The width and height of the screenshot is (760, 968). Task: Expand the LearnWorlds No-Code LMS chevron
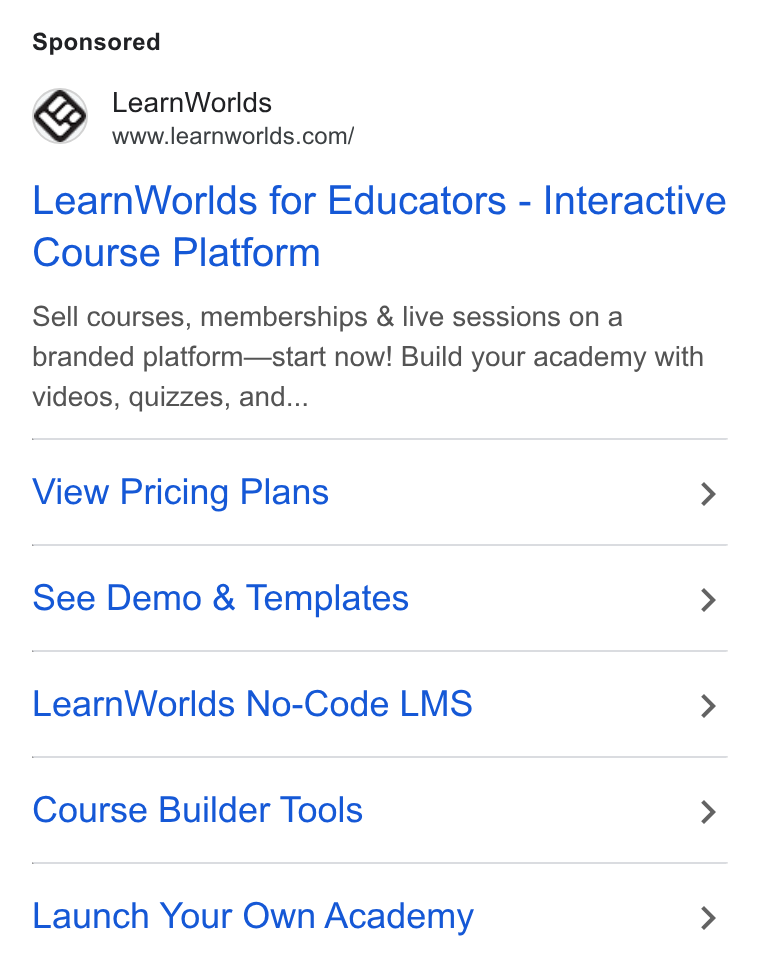708,706
